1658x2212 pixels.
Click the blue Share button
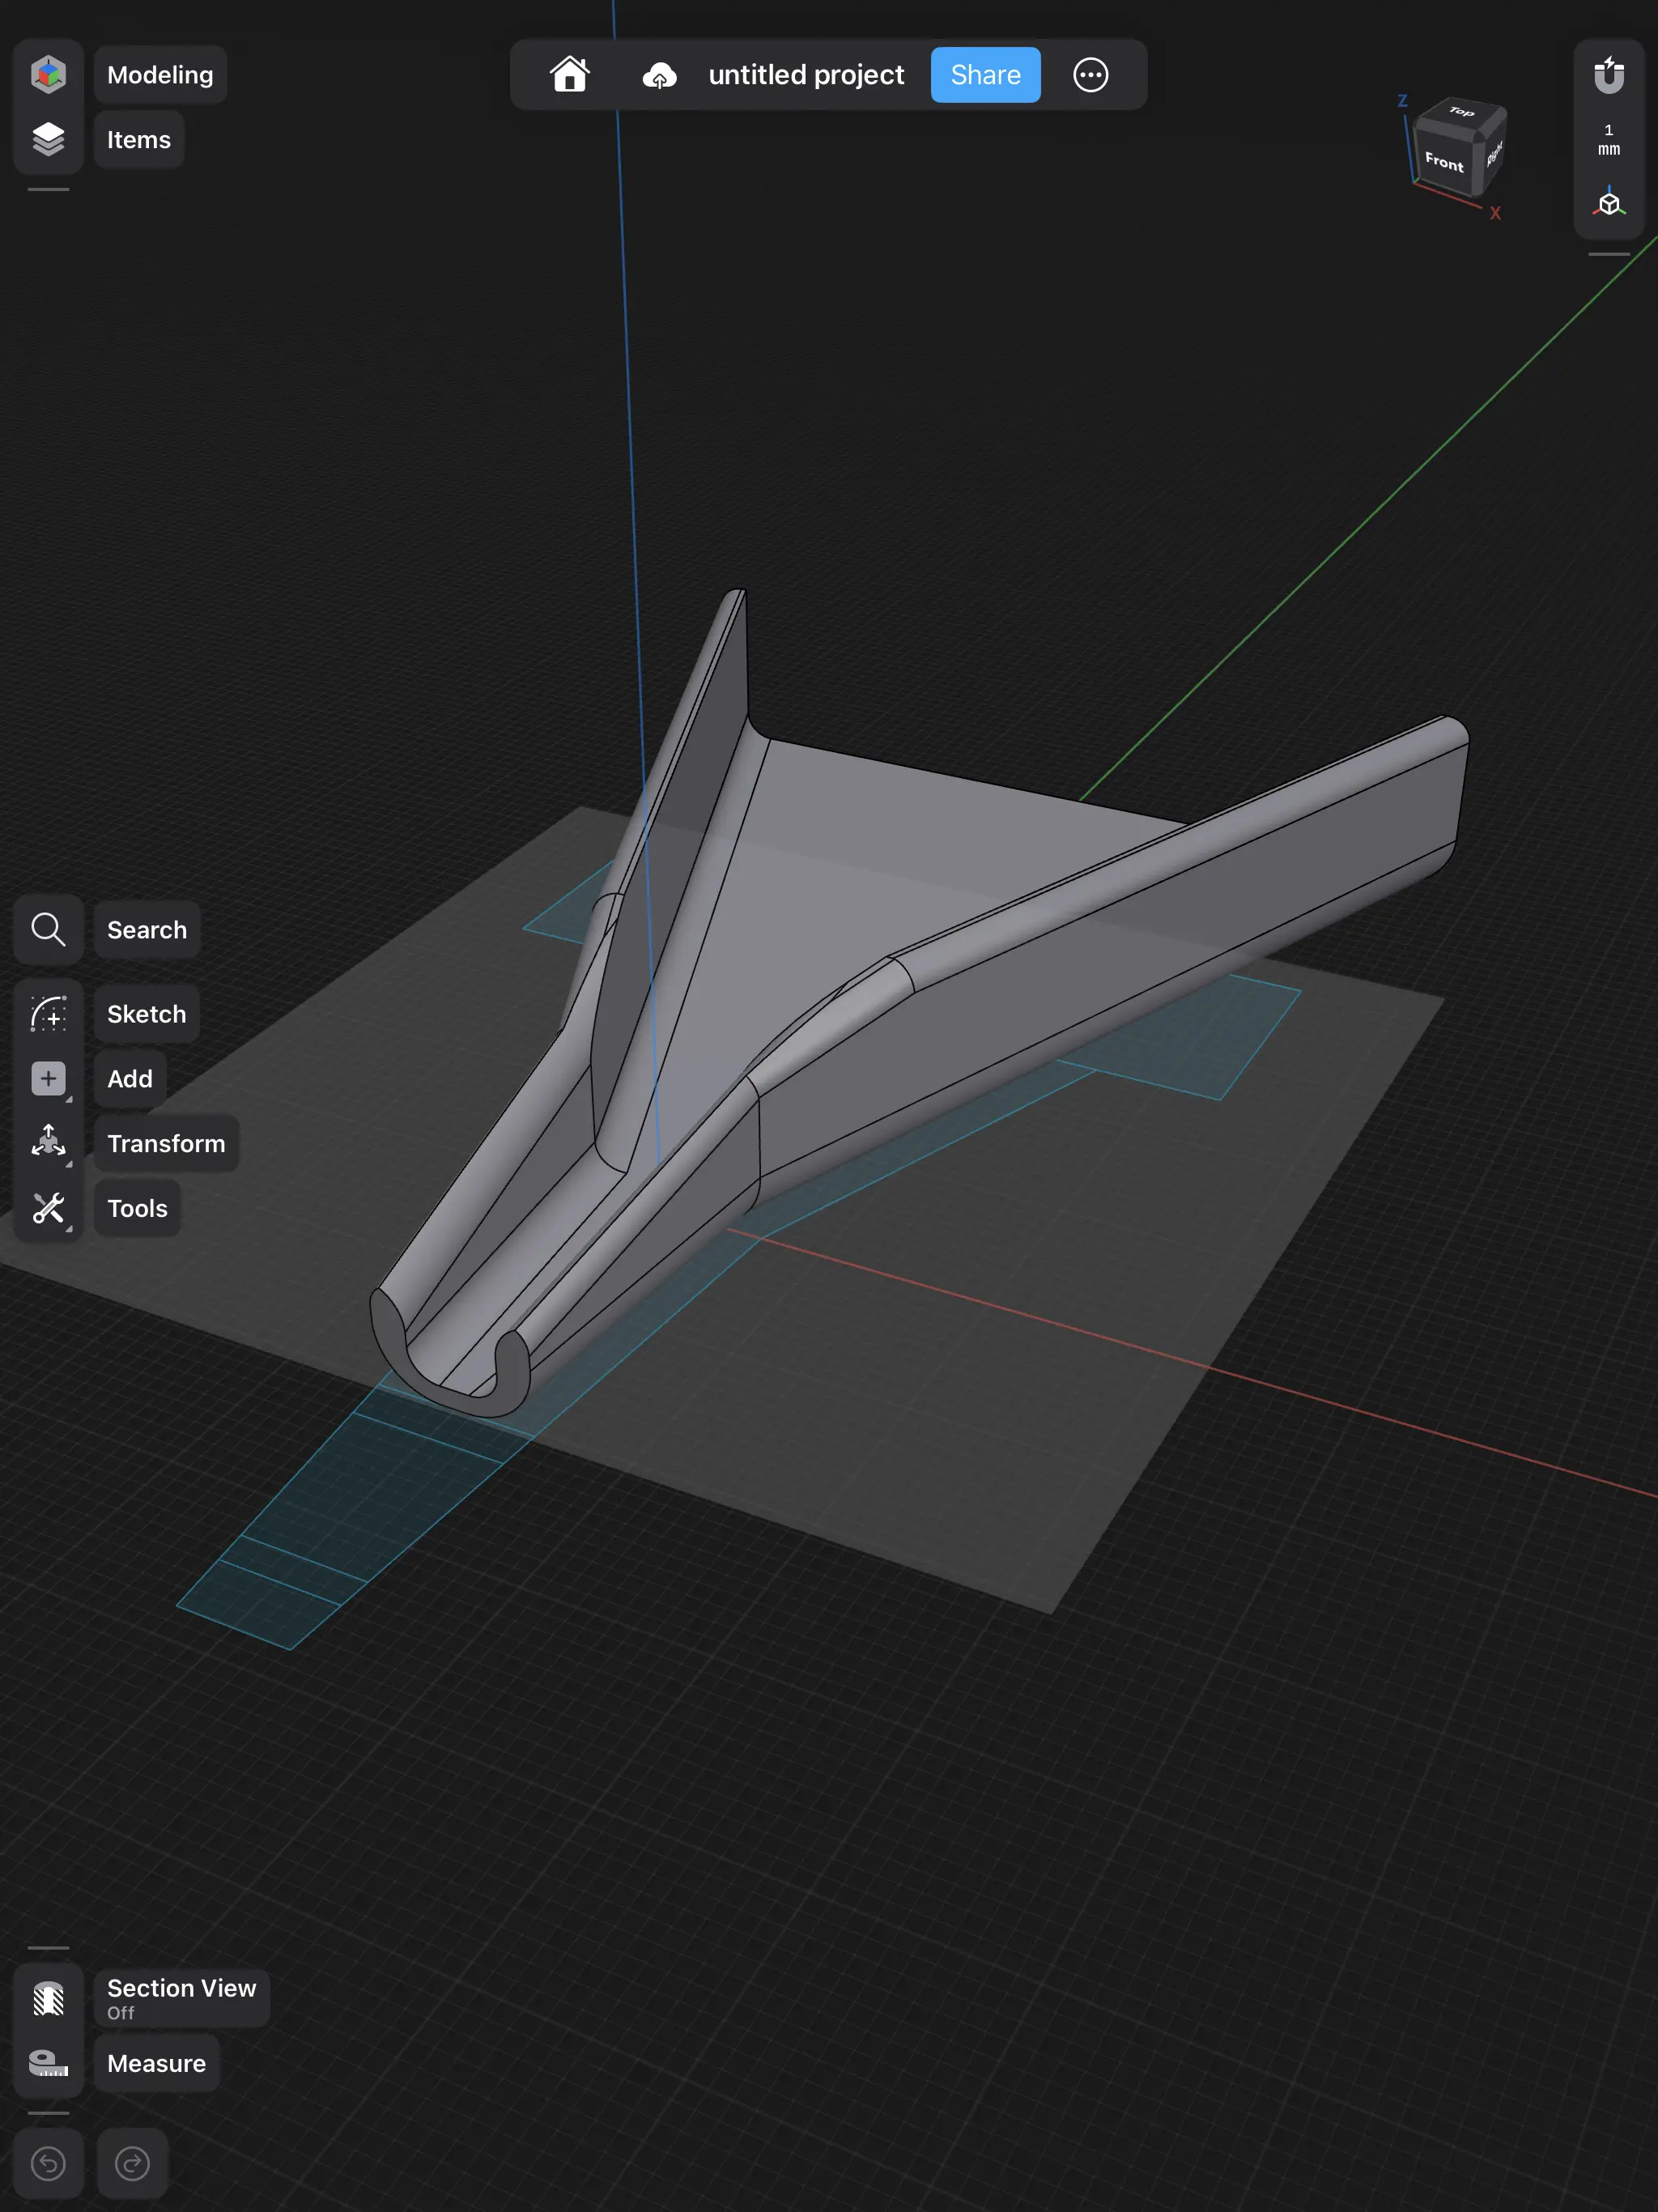985,75
